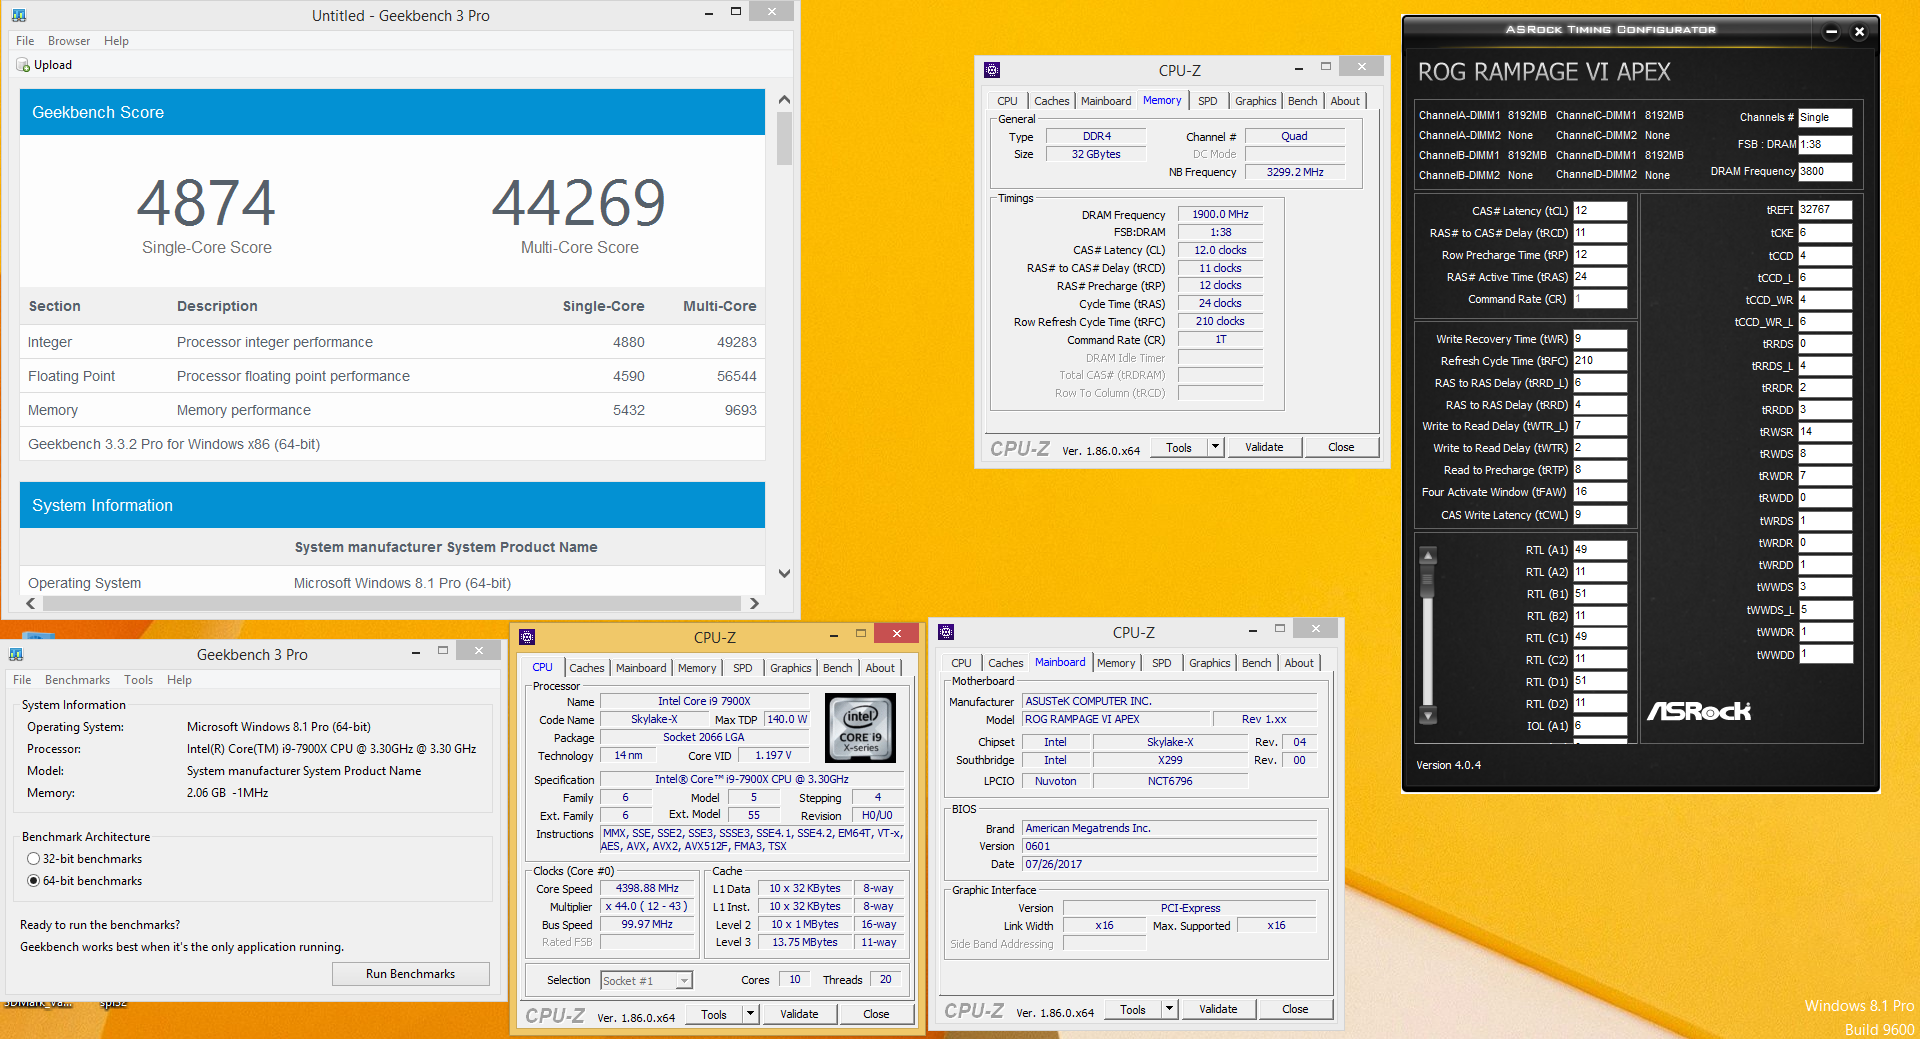The height and width of the screenshot is (1039, 1920).
Task: Click the Geekbench 3 Pro window title icon
Action: click(x=16, y=654)
